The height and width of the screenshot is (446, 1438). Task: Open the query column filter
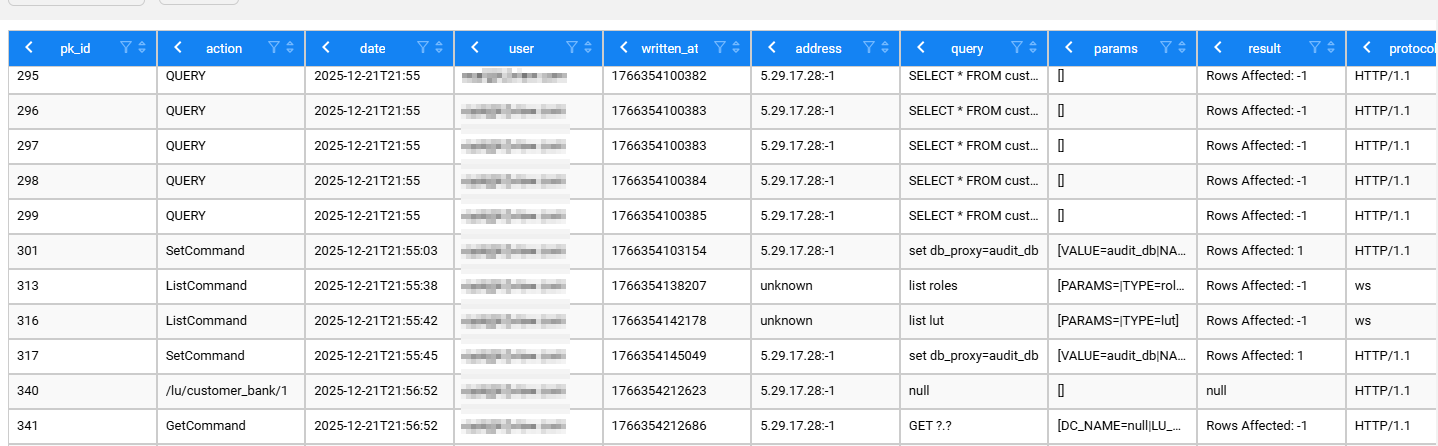(x=1017, y=47)
